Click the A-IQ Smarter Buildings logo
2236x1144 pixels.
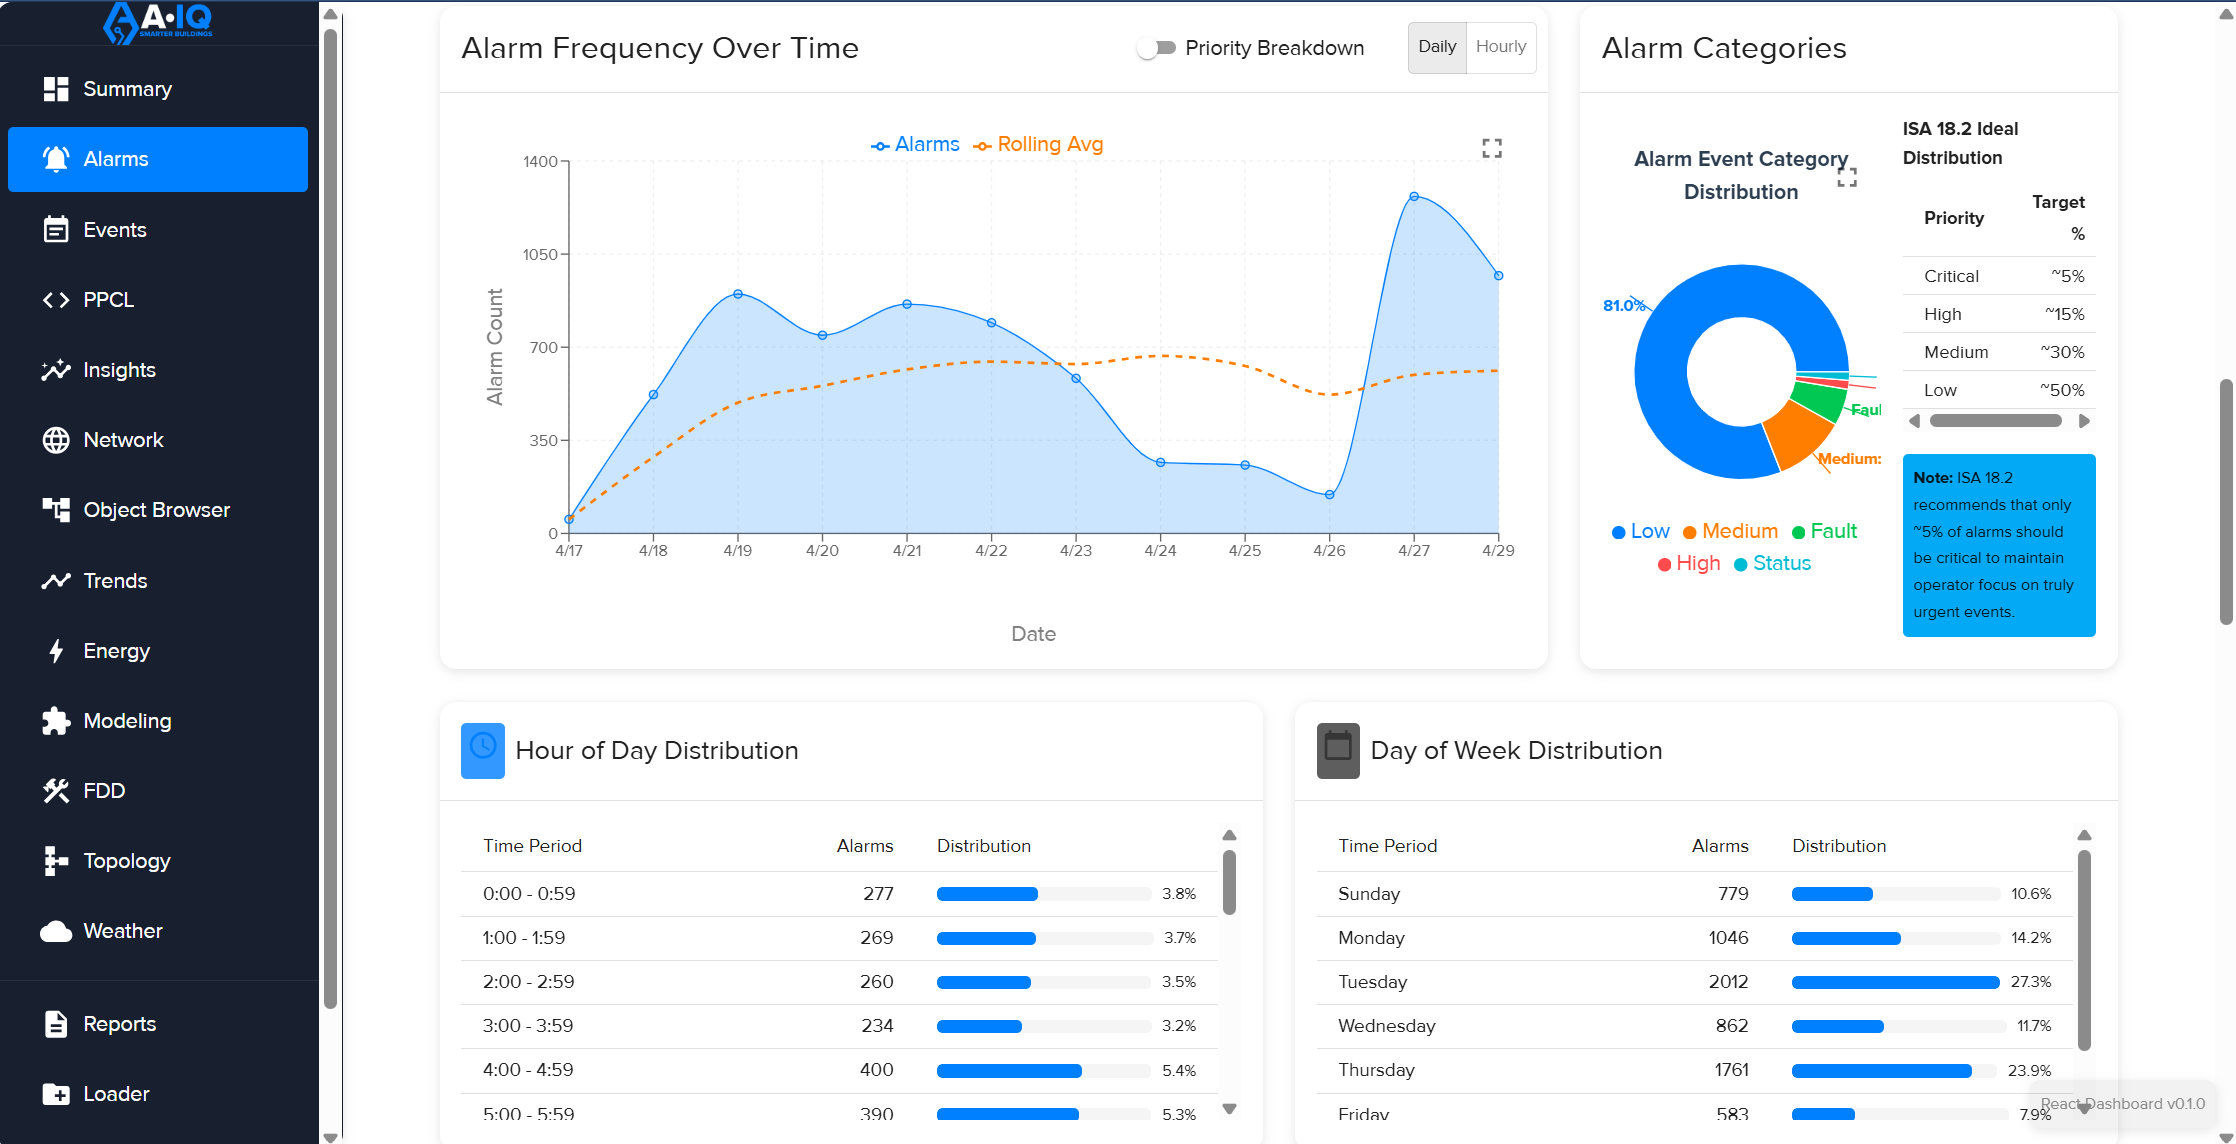coord(159,22)
